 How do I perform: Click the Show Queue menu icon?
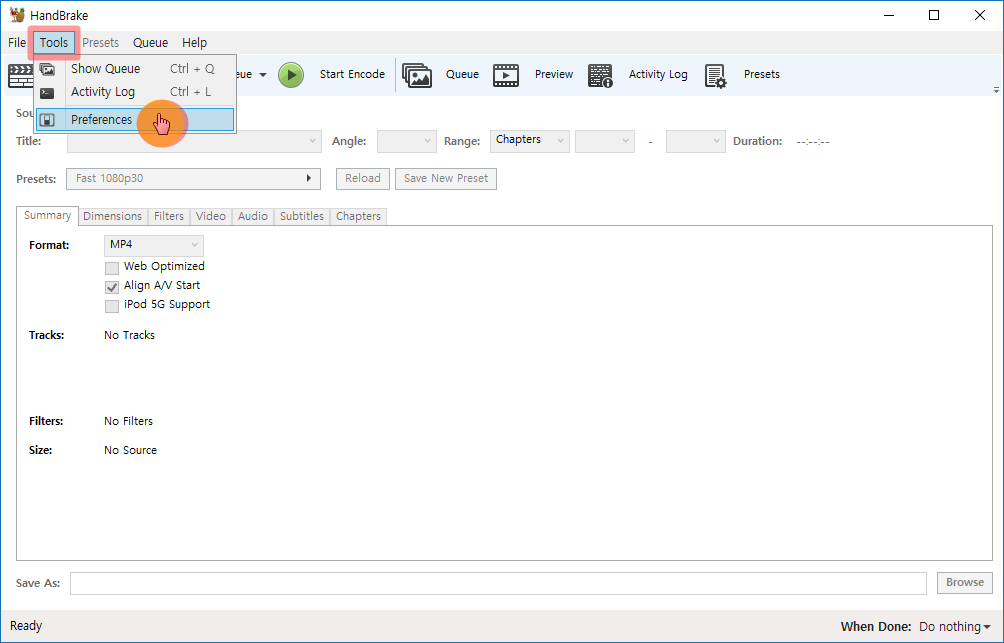pos(47,69)
